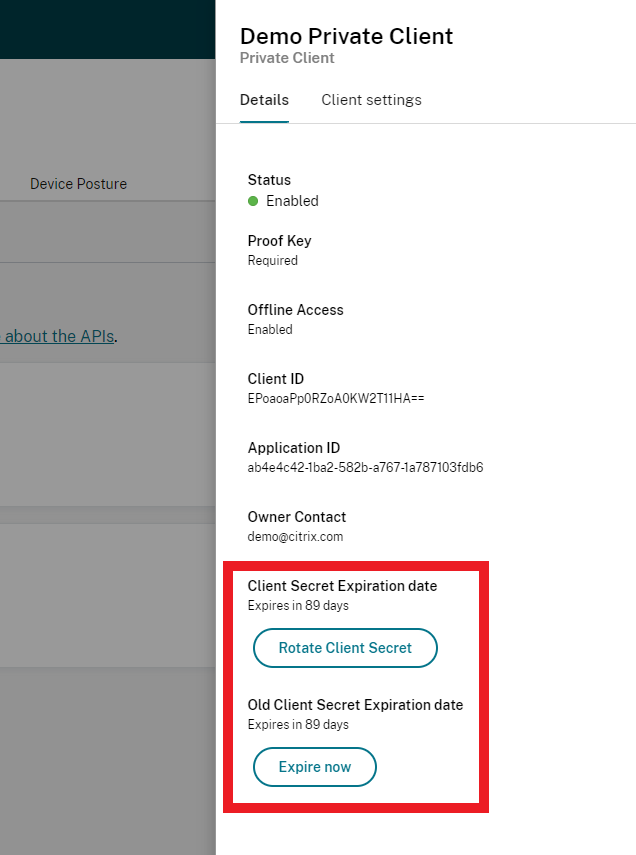Click the Client Secret Expiration date heading

[x=342, y=586]
